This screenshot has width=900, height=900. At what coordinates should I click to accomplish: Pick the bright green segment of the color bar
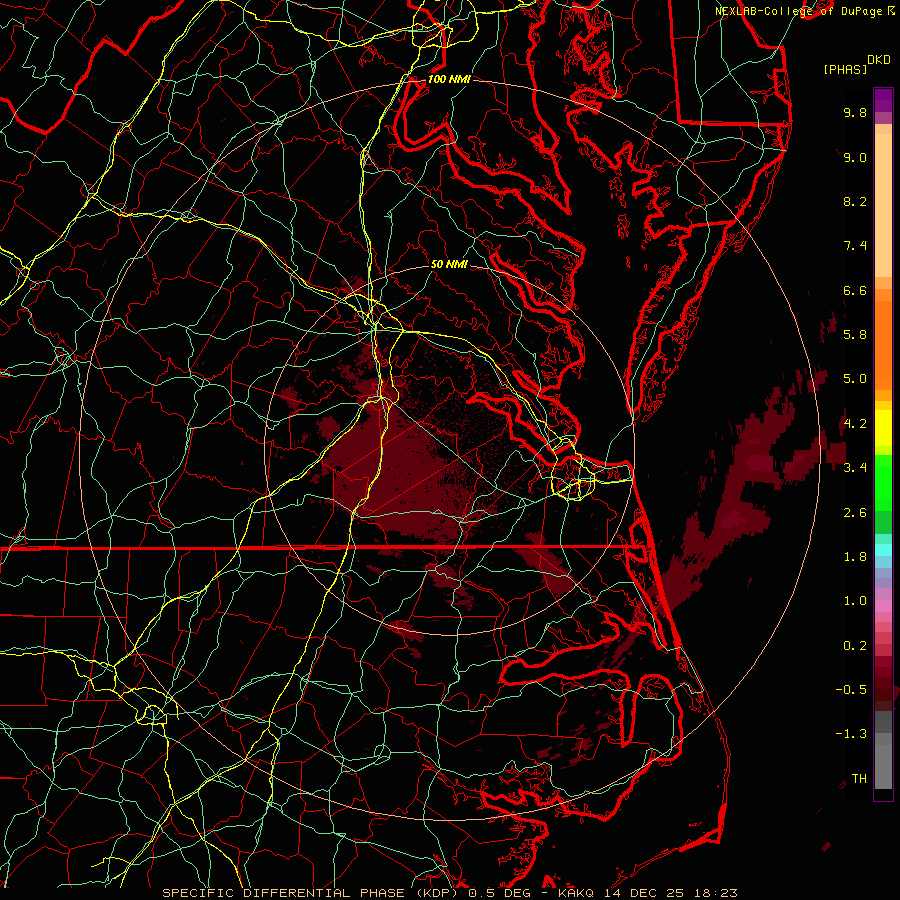[883, 483]
